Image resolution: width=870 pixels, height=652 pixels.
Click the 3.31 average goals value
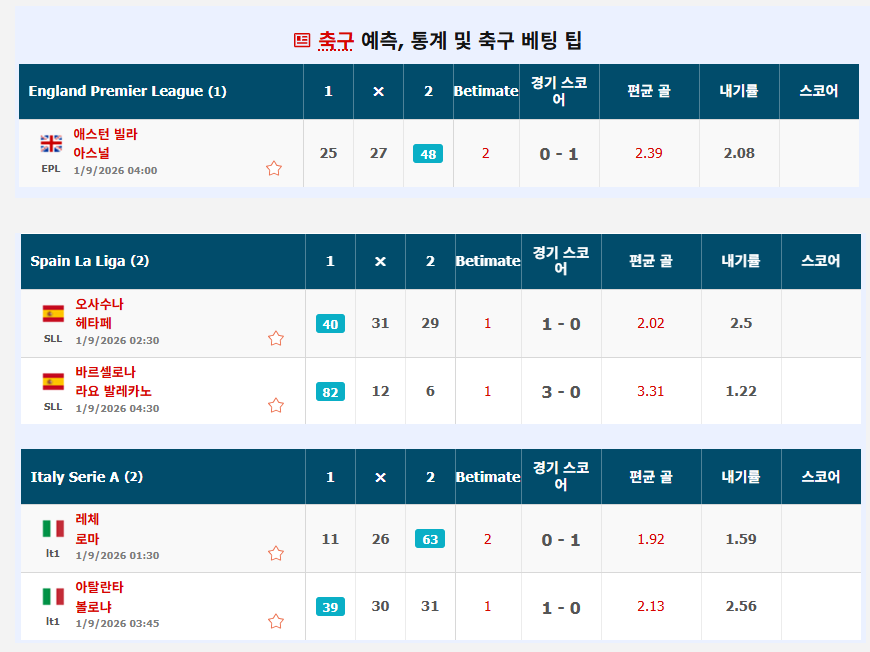(x=650, y=391)
